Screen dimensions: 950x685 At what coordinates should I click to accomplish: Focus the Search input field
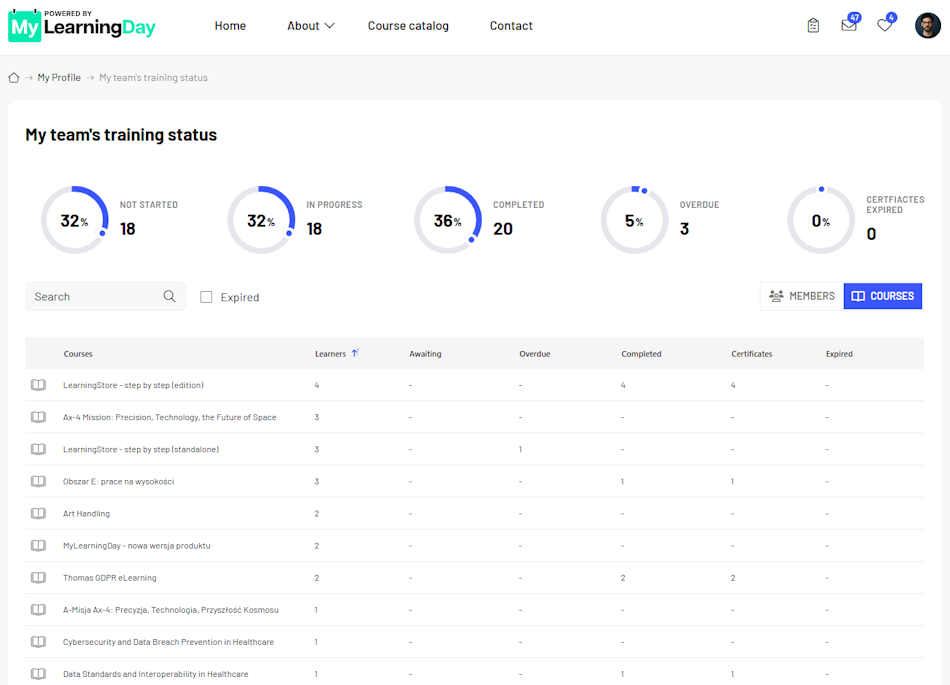(x=105, y=296)
